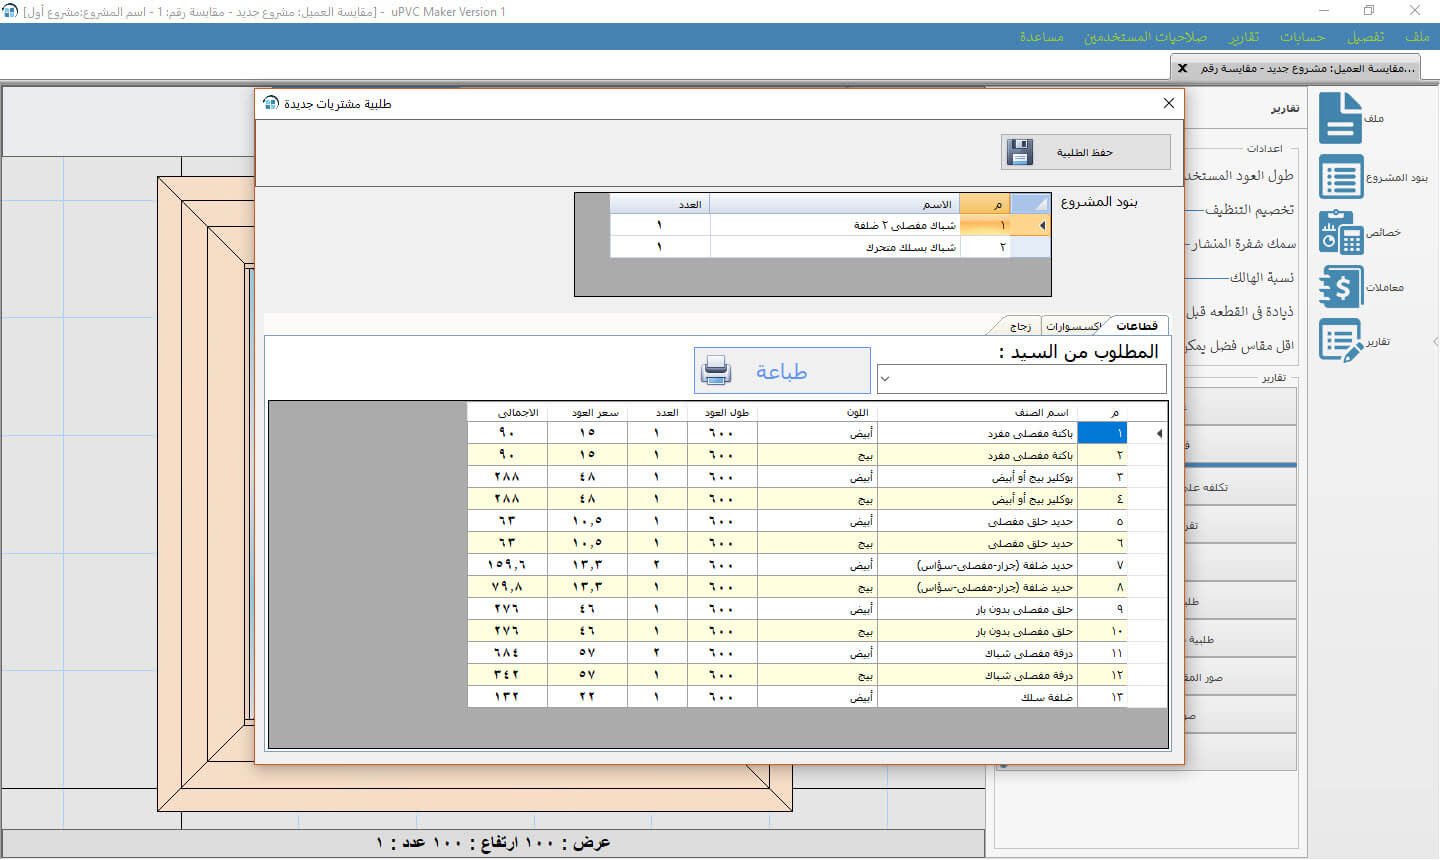Open the صلاحيات المستخدمين menu
Viewport: 1440px width, 860px height.
point(1145,37)
